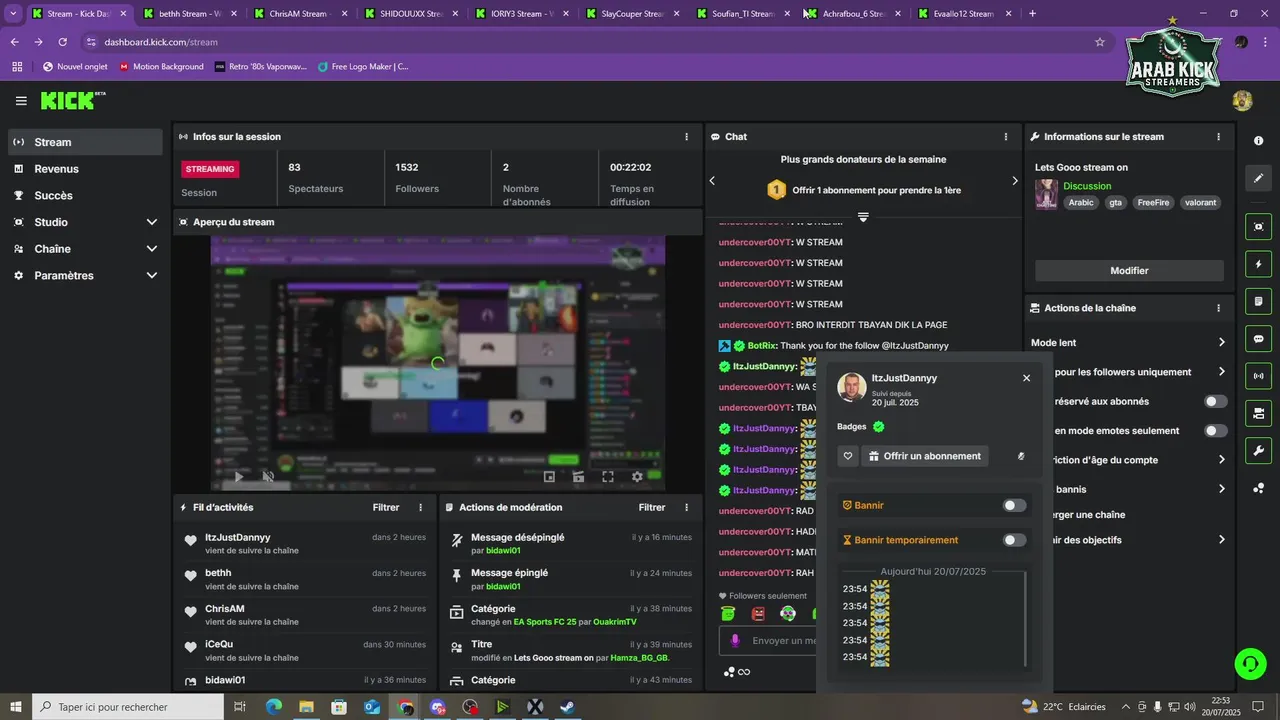
Task: Enter fullscreen on stream preview
Action: 607,477
